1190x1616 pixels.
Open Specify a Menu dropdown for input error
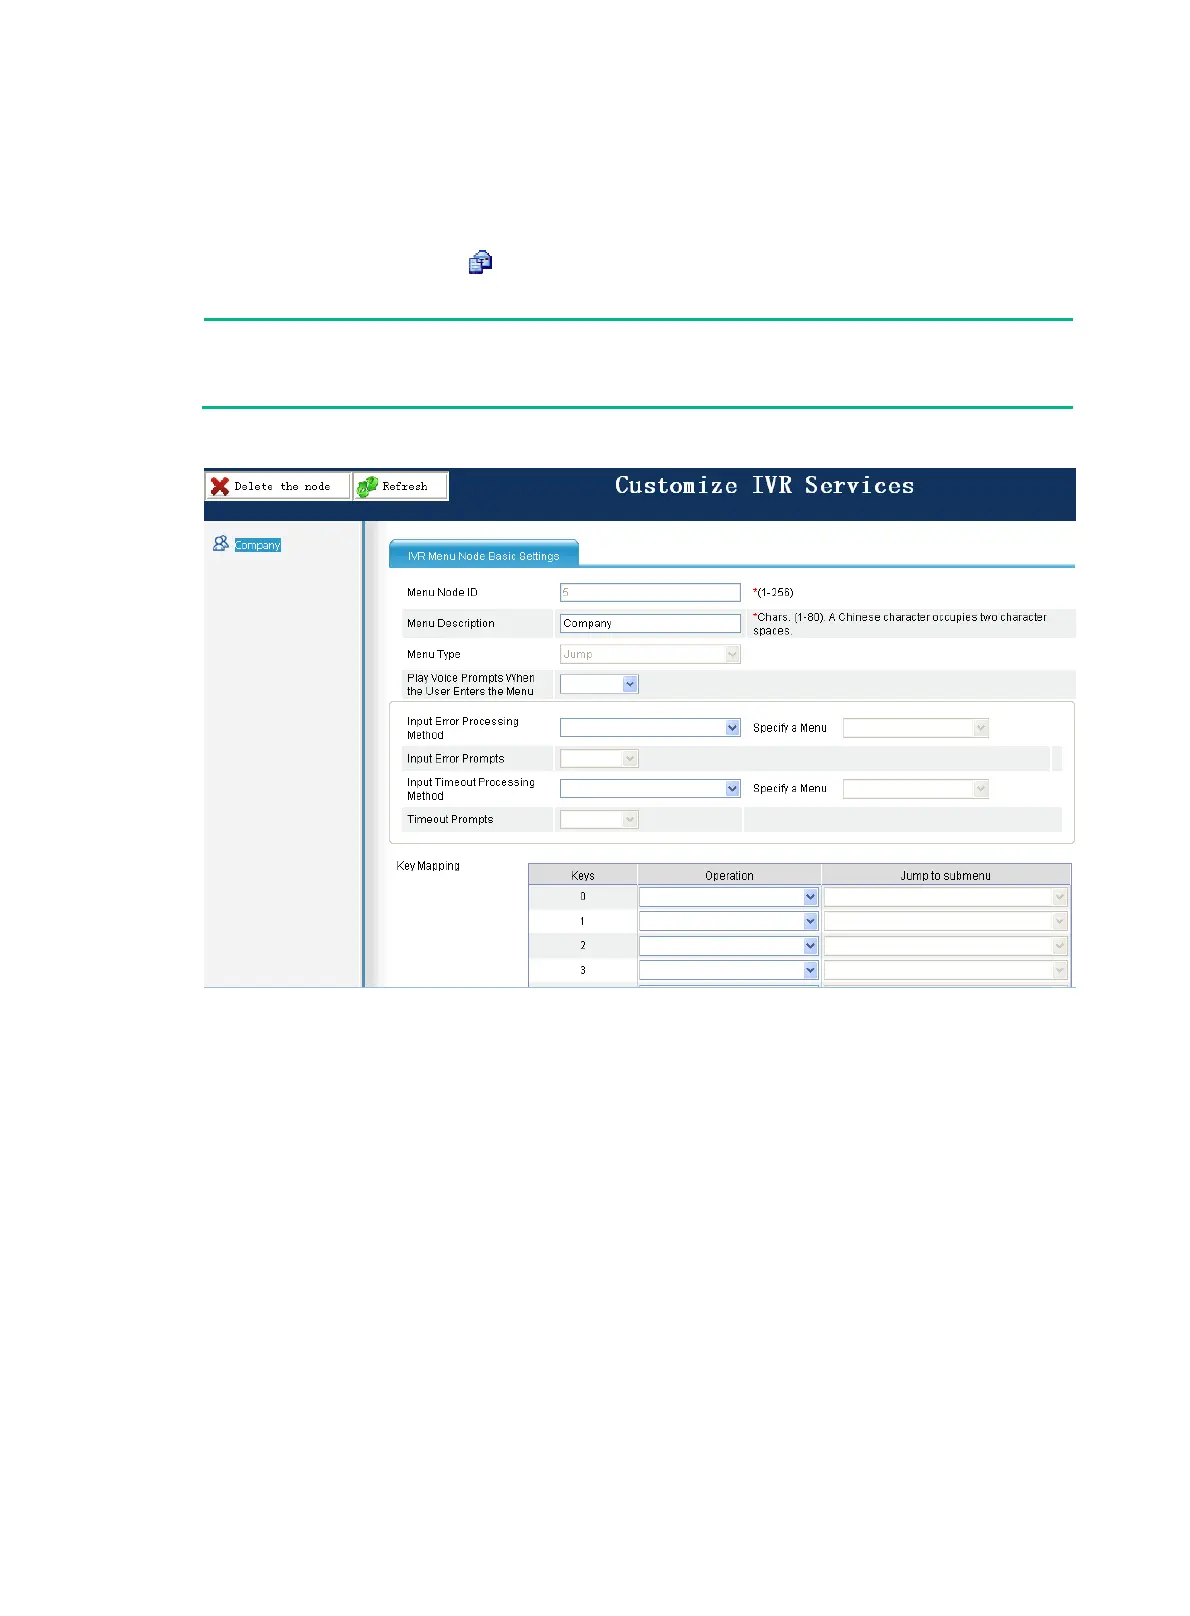(916, 728)
